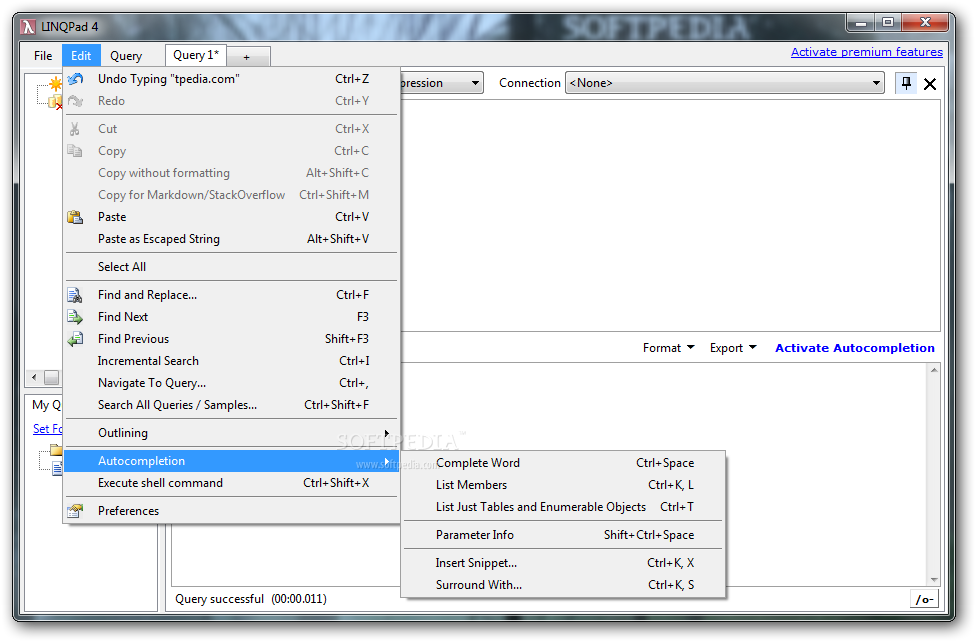Choose Paste as Escaped String
The width and height of the screenshot is (976, 642).
coord(232,238)
